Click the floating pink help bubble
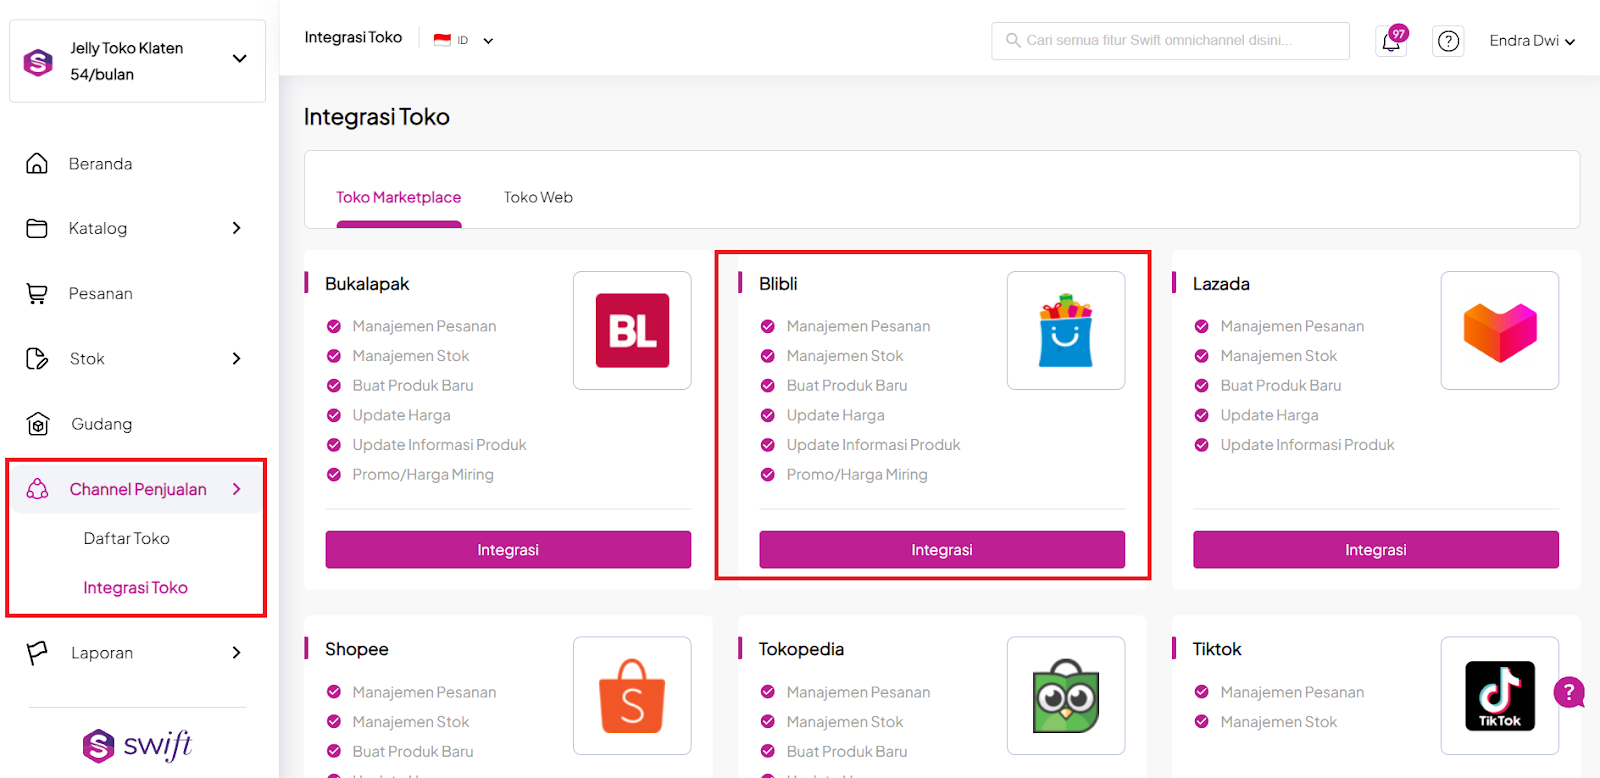The image size is (1600, 778). tap(1569, 691)
